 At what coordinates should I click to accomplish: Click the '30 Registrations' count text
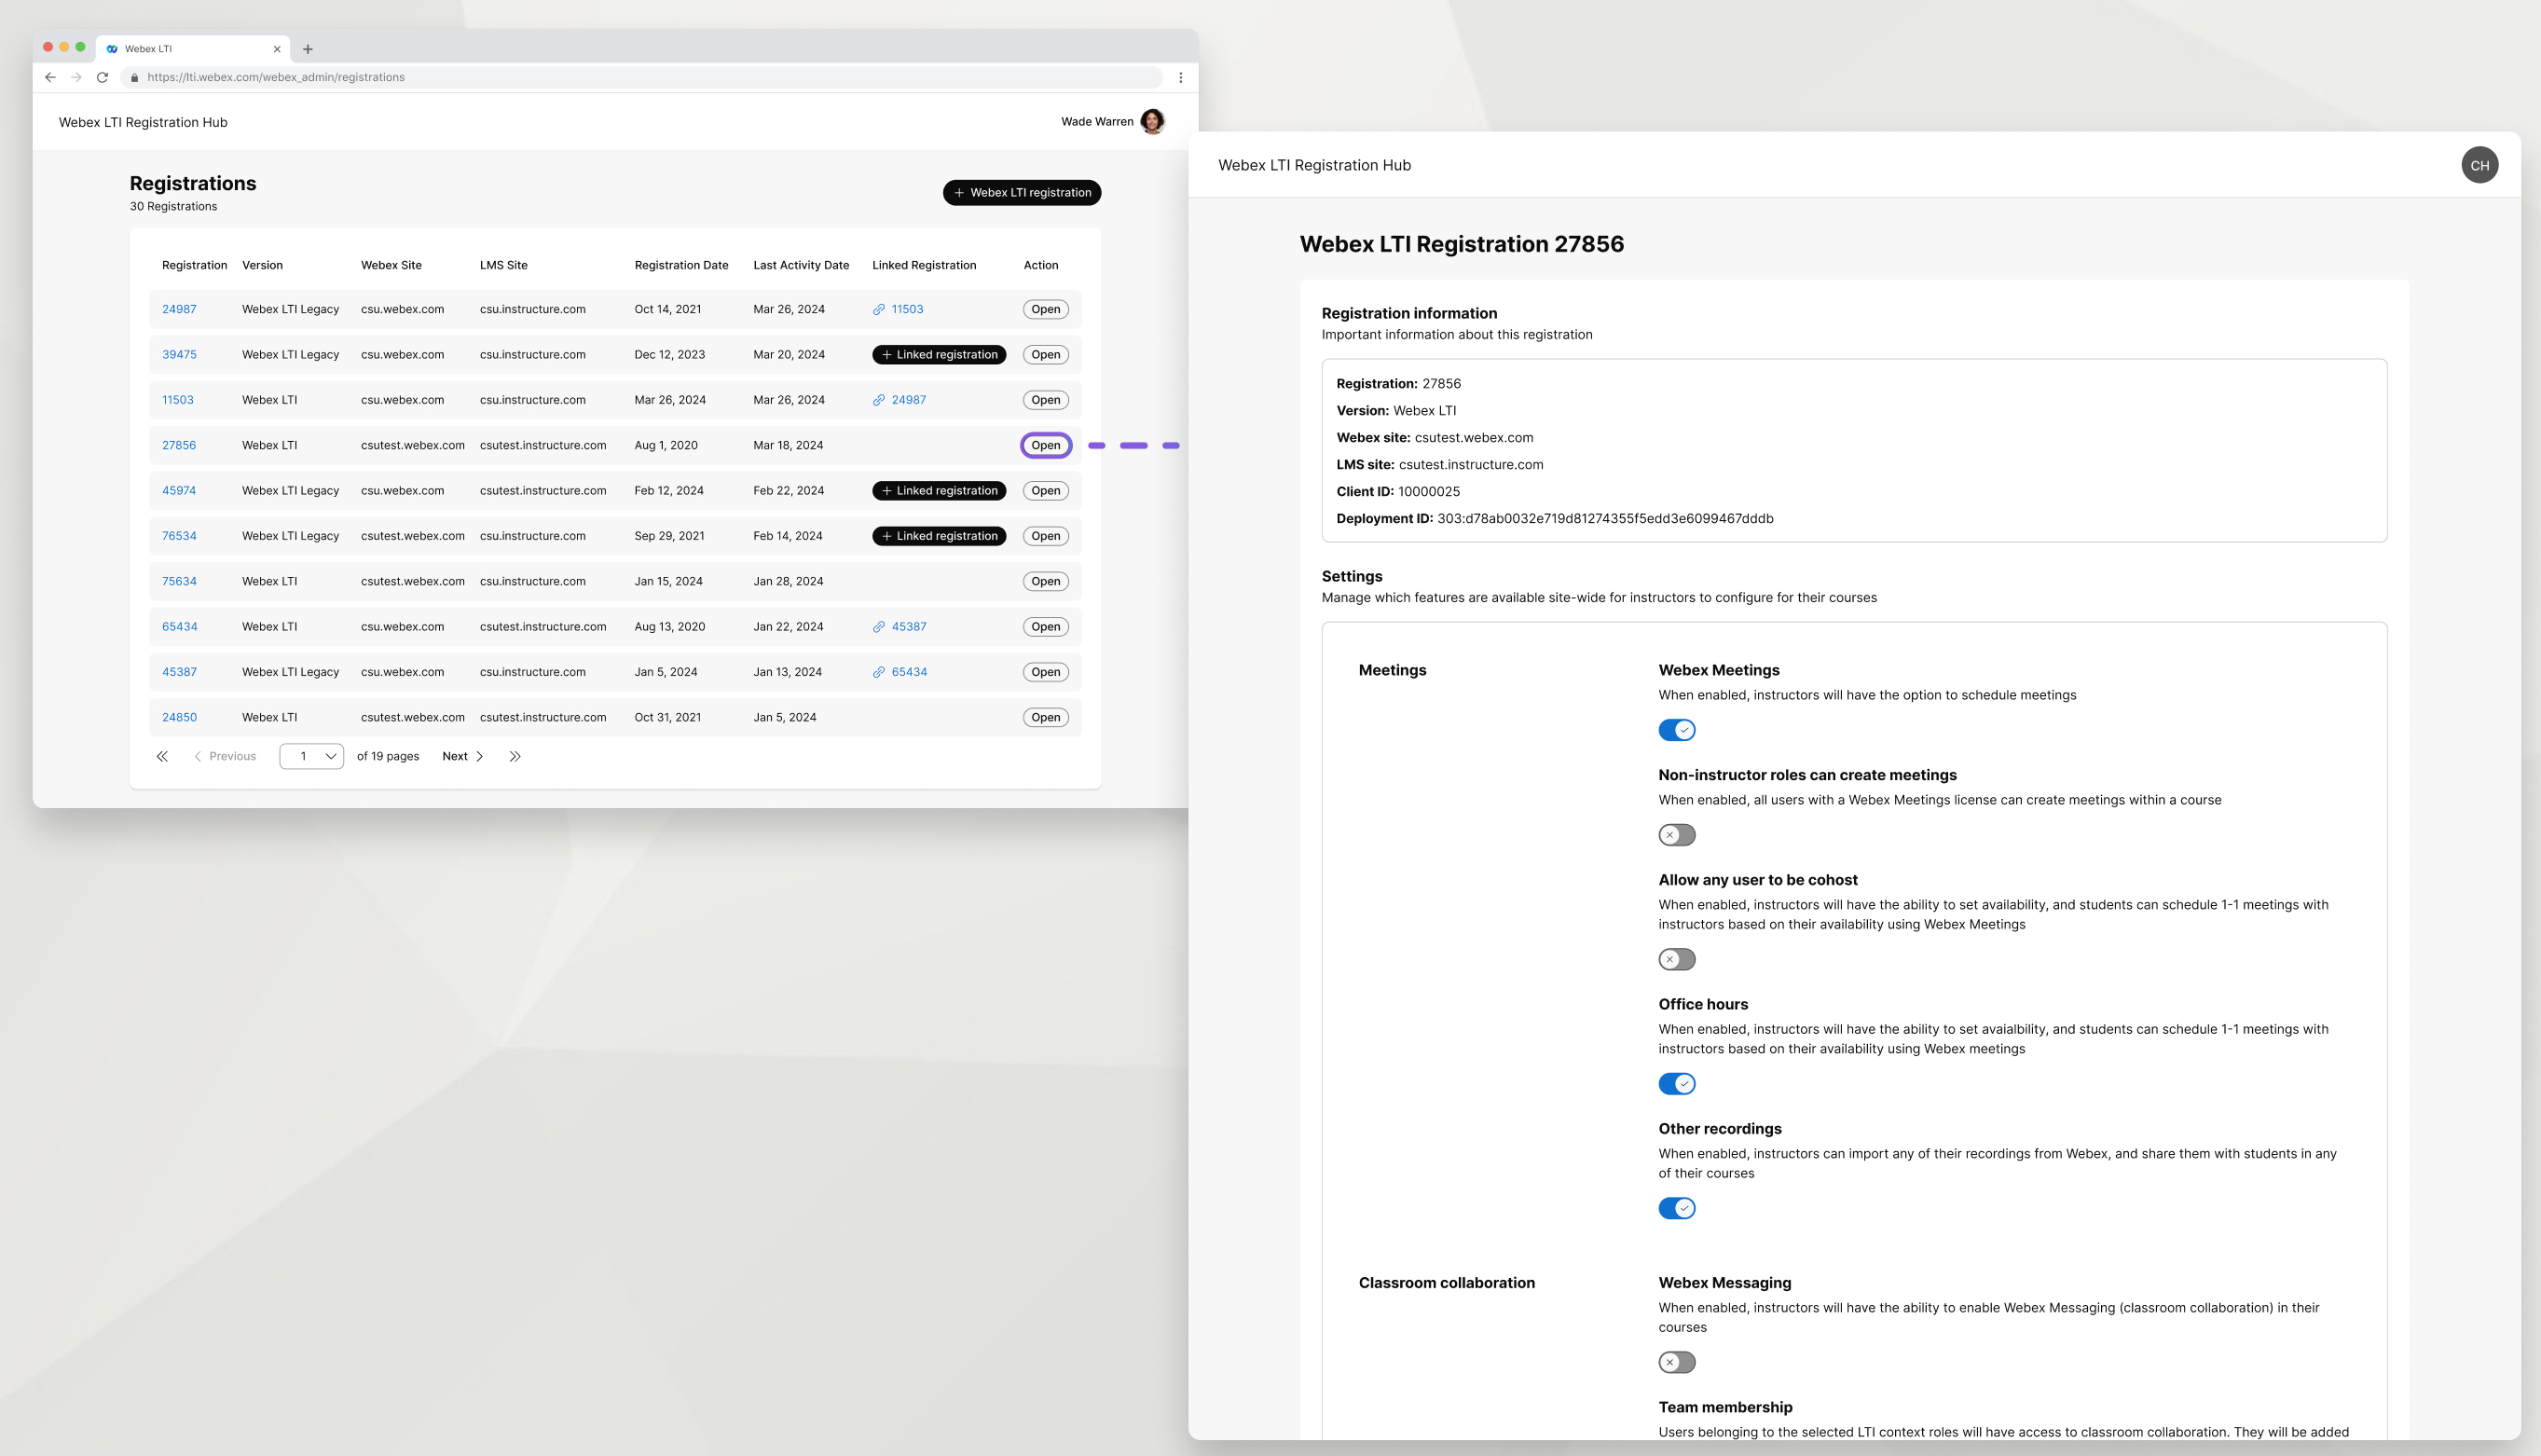[173, 206]
